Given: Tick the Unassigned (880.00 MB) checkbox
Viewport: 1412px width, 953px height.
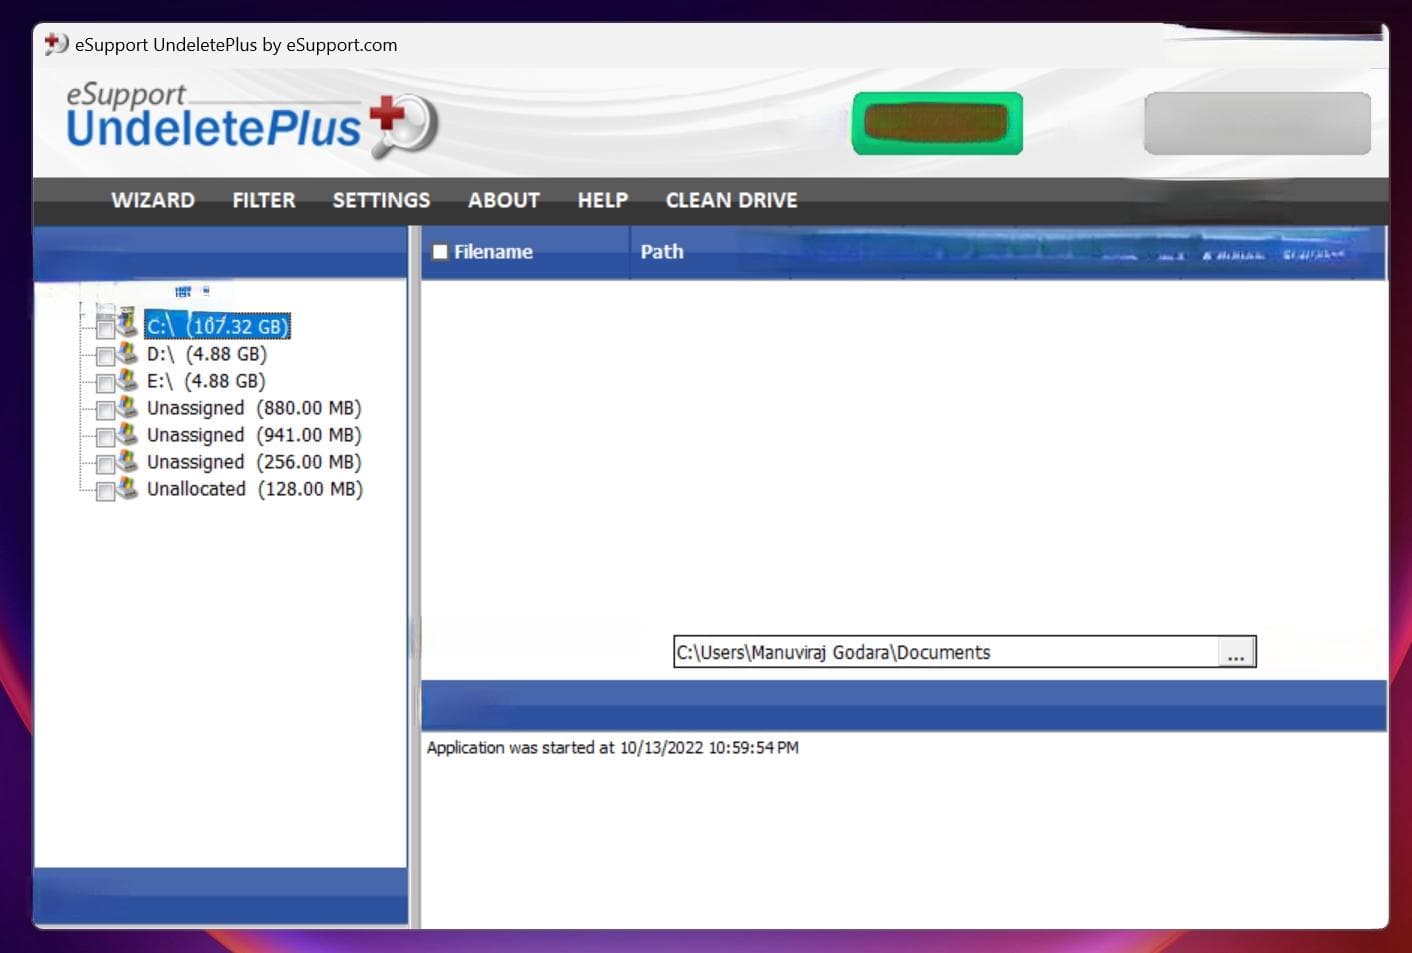Looking at the screenshot, I should click(105, 410).
